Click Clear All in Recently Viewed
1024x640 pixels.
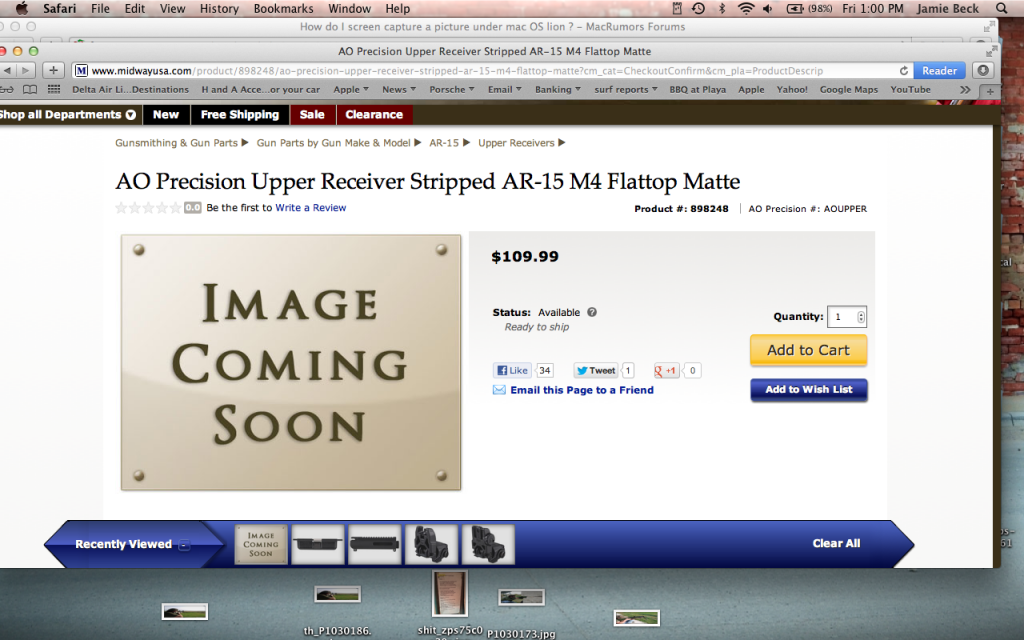pyautogui.click(x=836, y=543)
